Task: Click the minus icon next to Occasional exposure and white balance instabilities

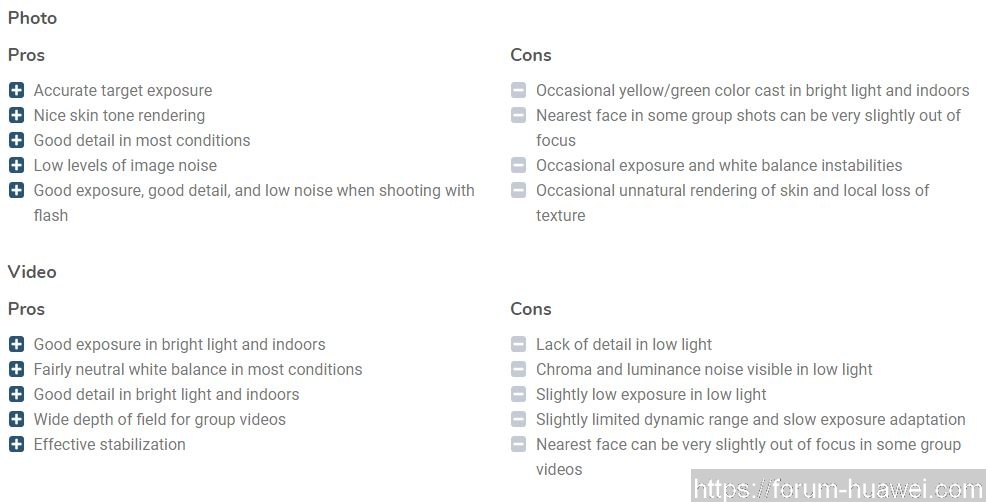Action: (518, 165)
